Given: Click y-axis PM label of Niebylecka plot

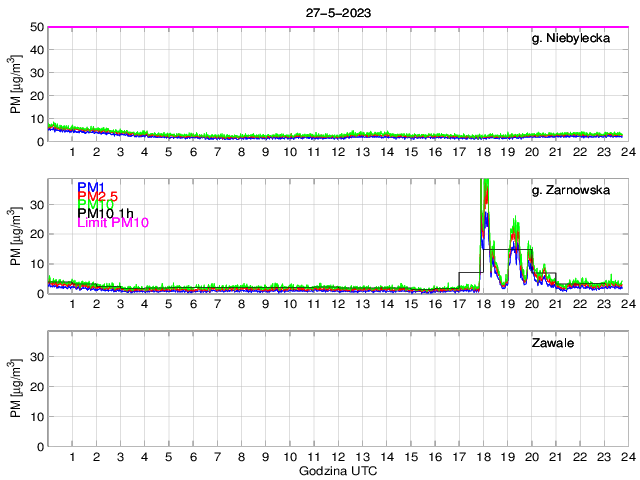Looking at the screenshot, I should 16,84.
